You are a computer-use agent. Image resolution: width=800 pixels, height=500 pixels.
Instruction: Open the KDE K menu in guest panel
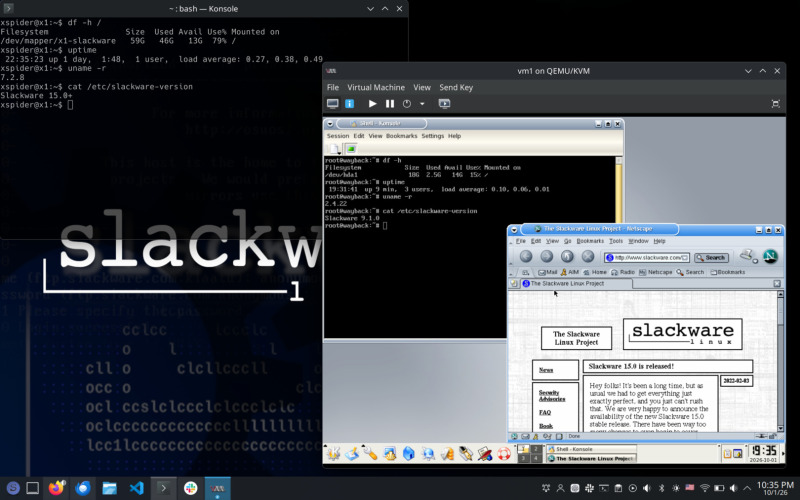pos(333,453)
